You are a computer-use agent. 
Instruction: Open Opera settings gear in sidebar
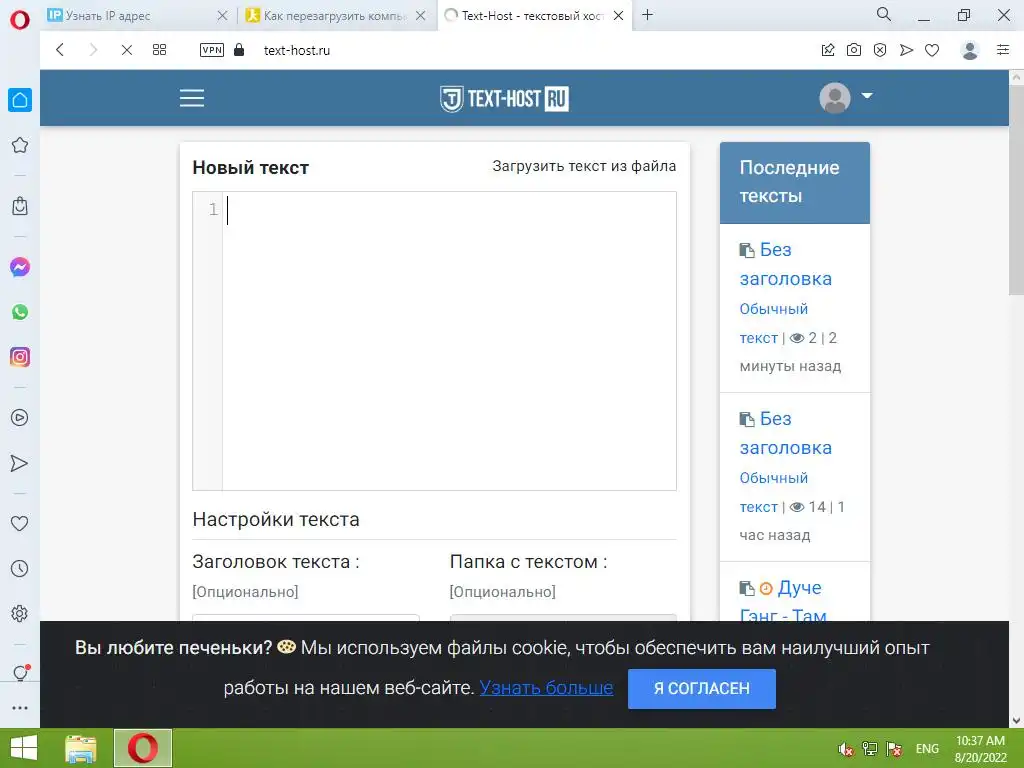point(20,614)
